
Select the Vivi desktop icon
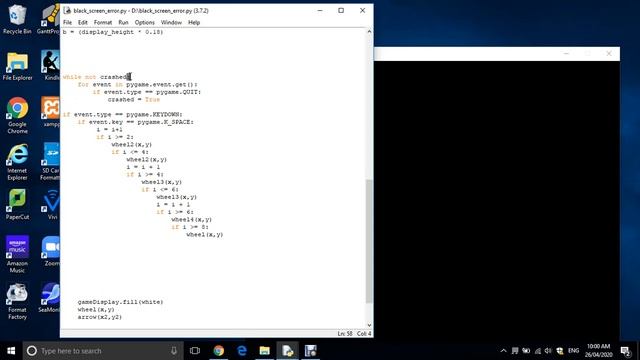(x=51, y=205)
